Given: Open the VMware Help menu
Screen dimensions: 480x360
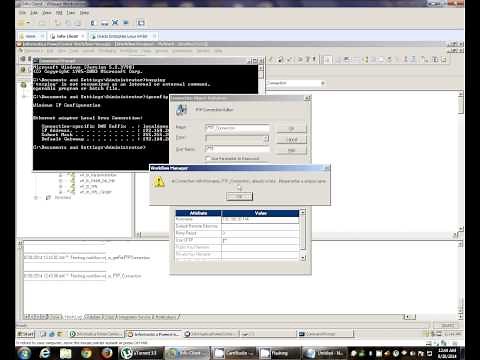Looking at the screenshot, I should [84, 13].
